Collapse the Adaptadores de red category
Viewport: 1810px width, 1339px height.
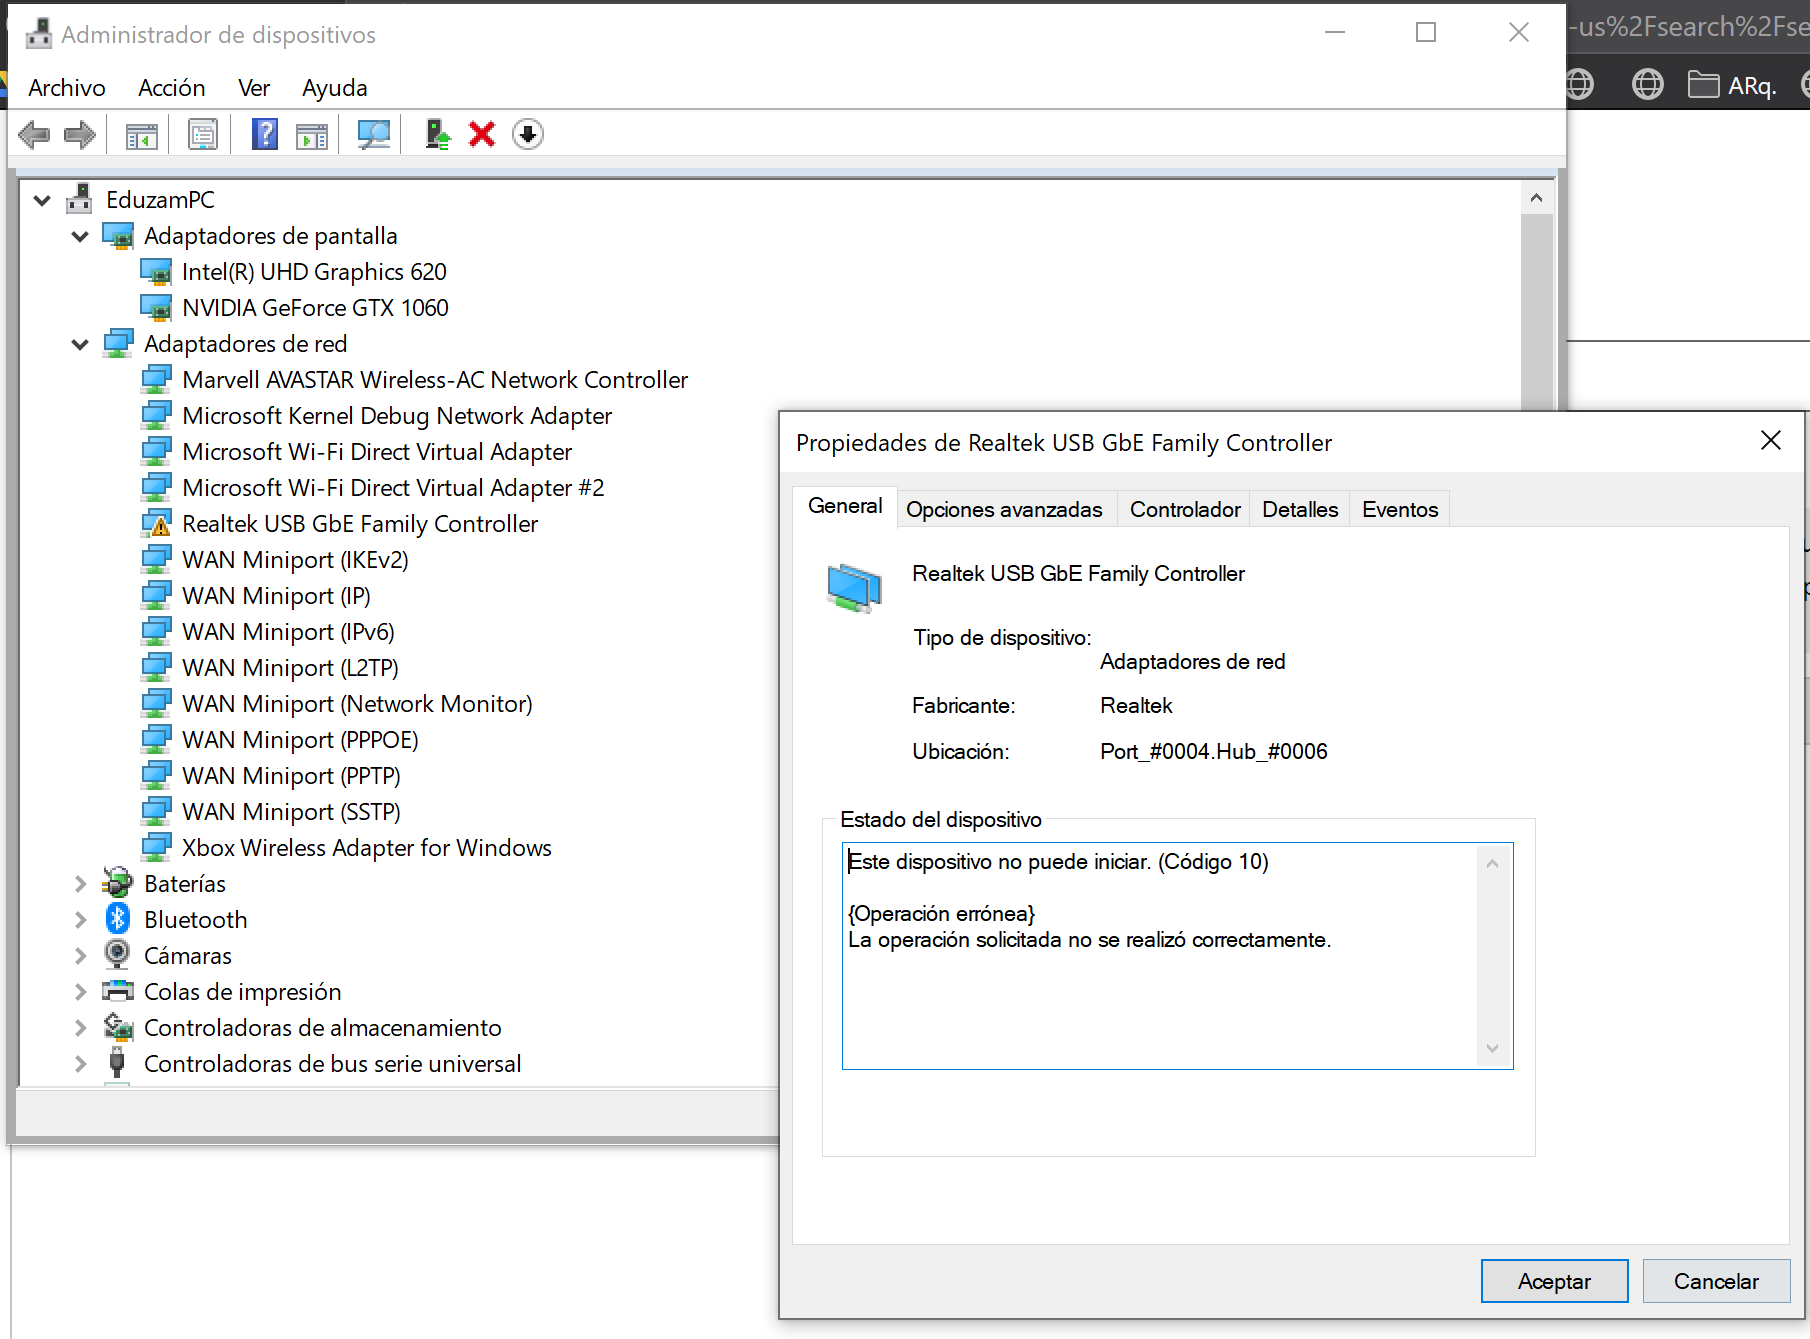pos(79,343)
